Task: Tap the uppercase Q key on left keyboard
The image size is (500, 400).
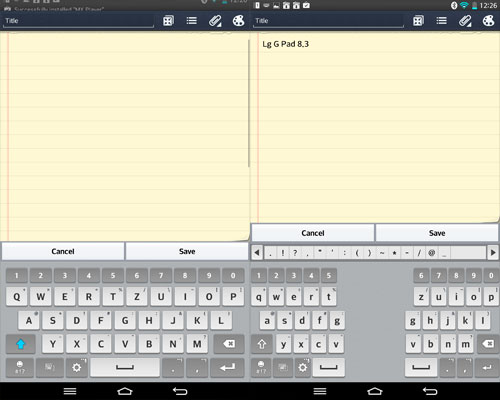Action: tap(17, 297)
